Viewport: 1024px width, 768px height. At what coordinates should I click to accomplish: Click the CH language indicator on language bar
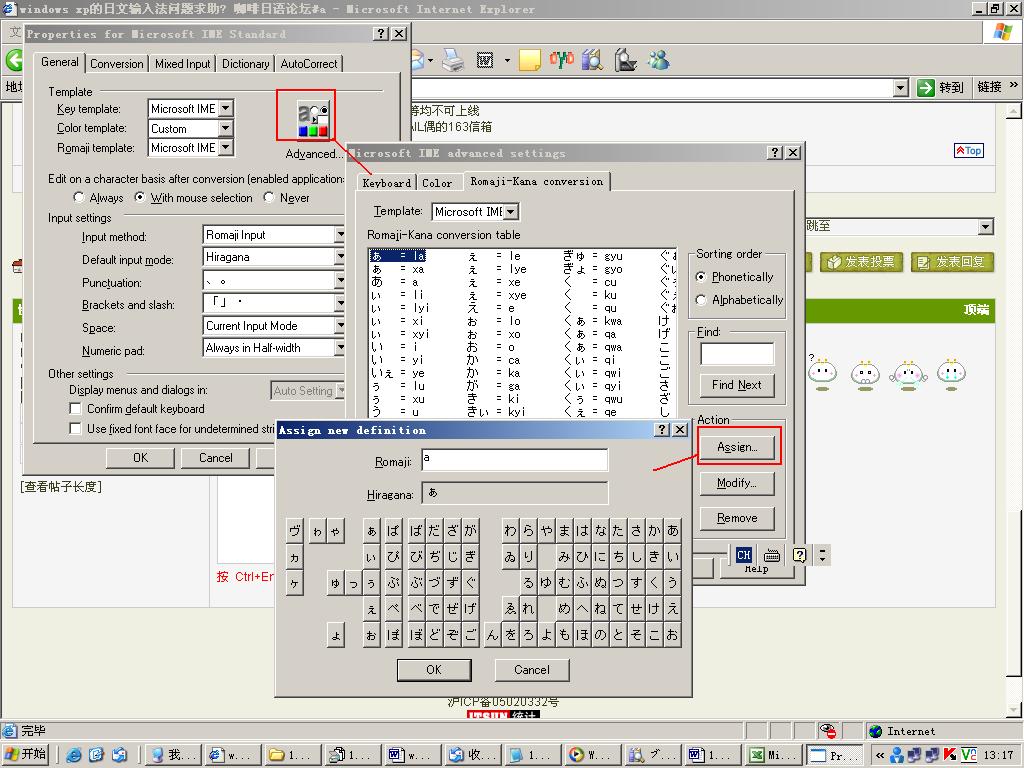click(x=743, y=555)
